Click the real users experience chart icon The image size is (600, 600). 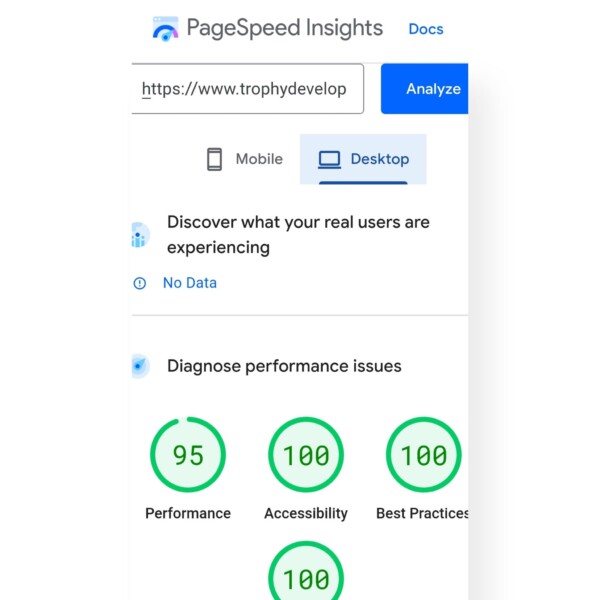(140, 235)
